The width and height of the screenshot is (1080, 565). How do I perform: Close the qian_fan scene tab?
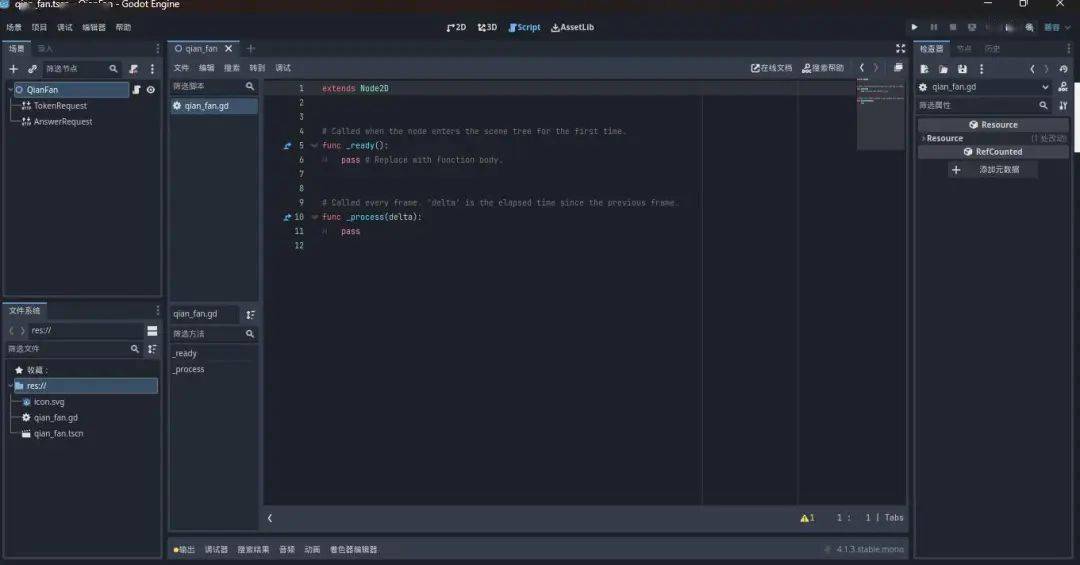pyautogui.click(x=229, y=49)
